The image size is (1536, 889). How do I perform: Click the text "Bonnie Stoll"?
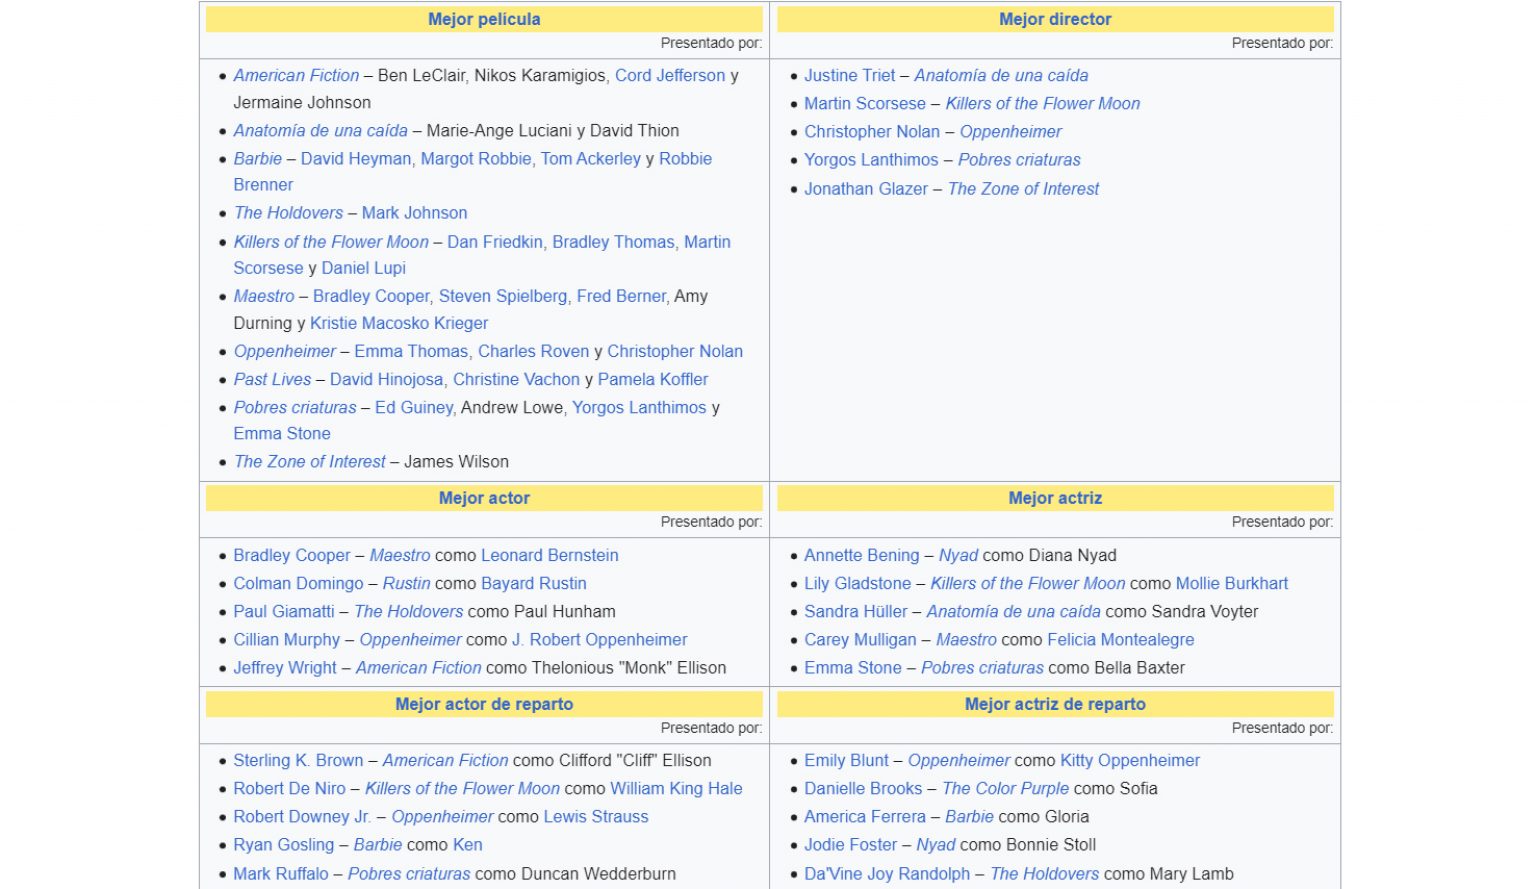click(x=1051, y=844)
